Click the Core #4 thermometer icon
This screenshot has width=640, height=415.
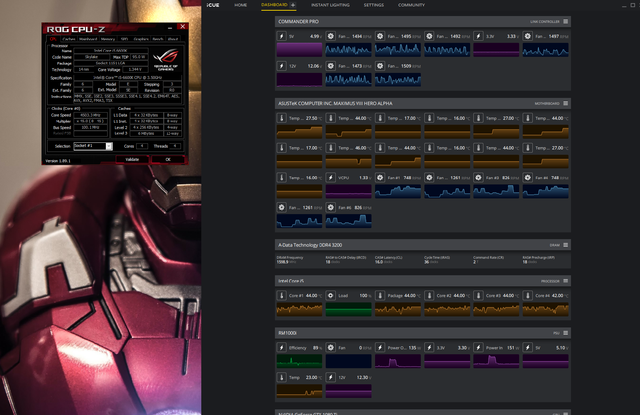527,295
